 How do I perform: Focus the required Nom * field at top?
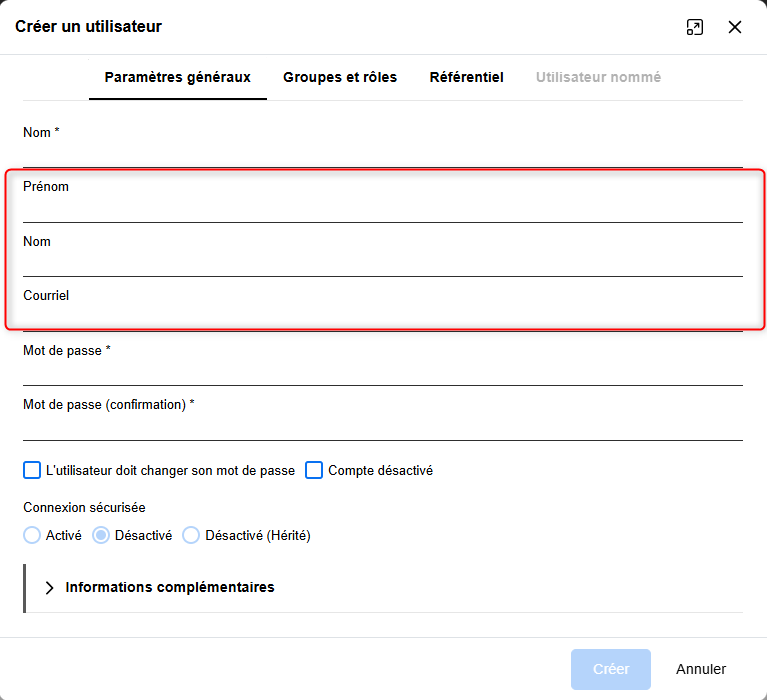coord(382,154)
